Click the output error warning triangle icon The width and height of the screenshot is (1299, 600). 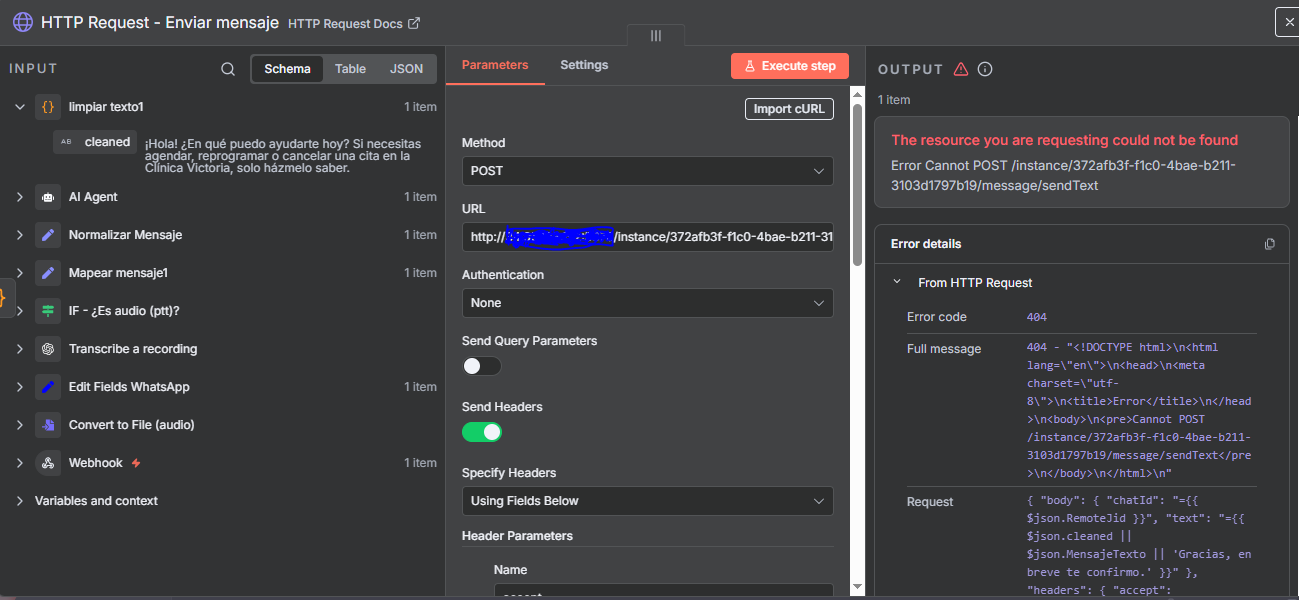pos(961,69)
